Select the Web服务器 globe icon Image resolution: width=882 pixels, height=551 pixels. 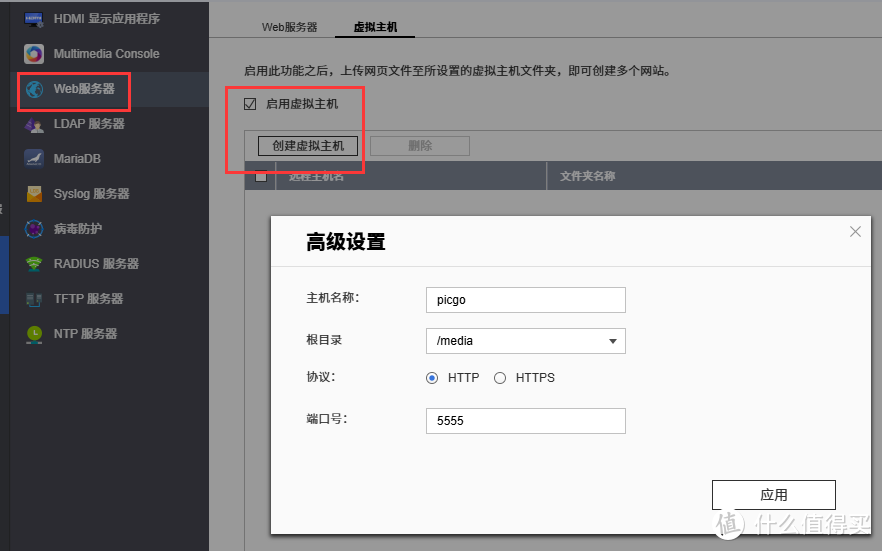[x=34, y=89]
